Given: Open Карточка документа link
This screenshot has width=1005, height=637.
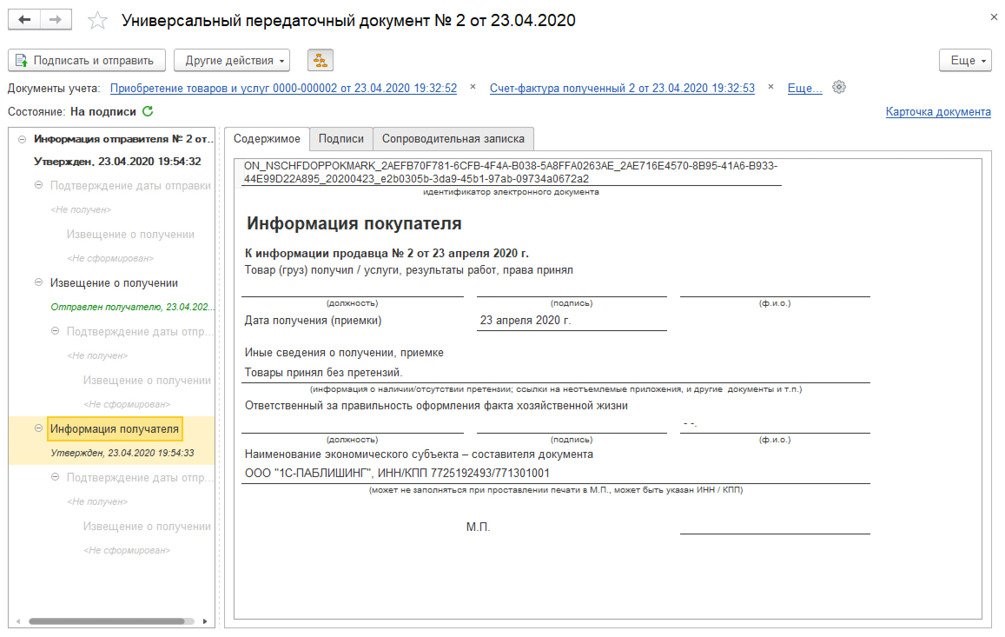Looking at the screenshot, I should (937, 112).
